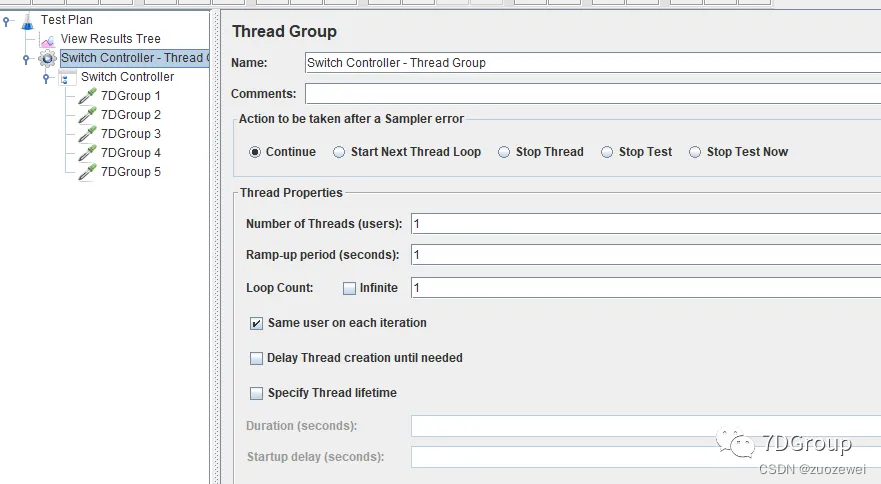Click the Duration (seconds) field
The height and width of the screenshot is (484, 881).
point(646,426)
